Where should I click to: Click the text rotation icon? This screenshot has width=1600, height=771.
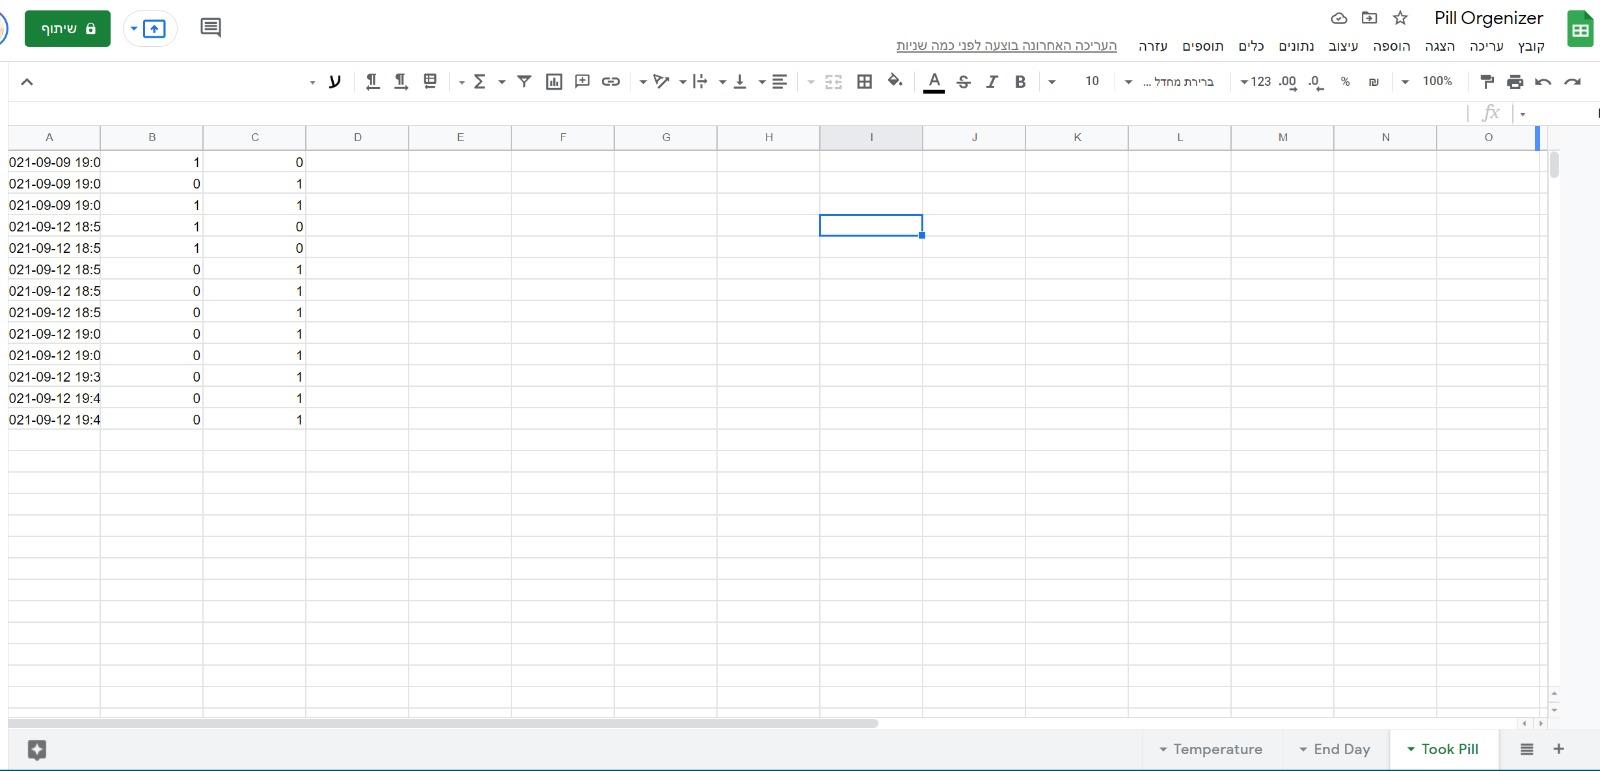coord(660,82)
